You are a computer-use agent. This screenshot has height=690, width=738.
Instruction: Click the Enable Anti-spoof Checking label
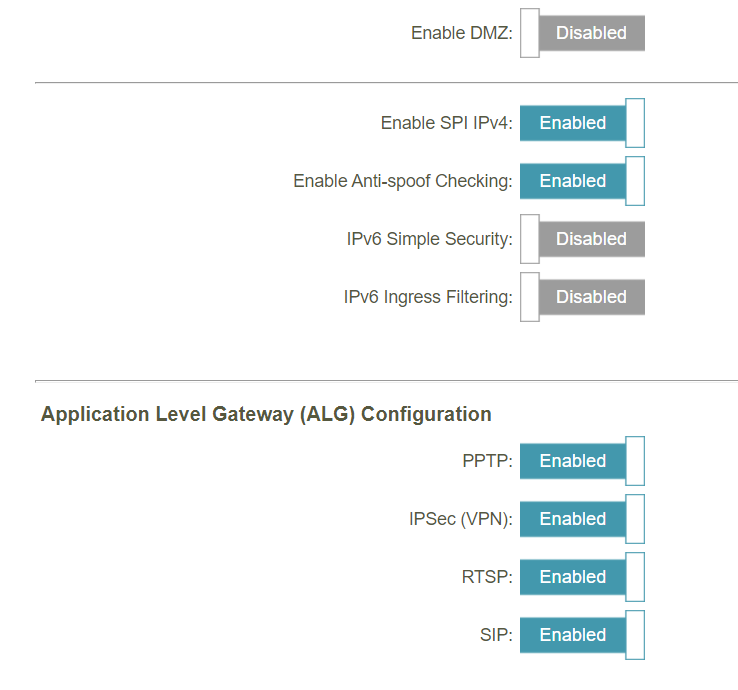pyautogui.click(x=403, y=181)
